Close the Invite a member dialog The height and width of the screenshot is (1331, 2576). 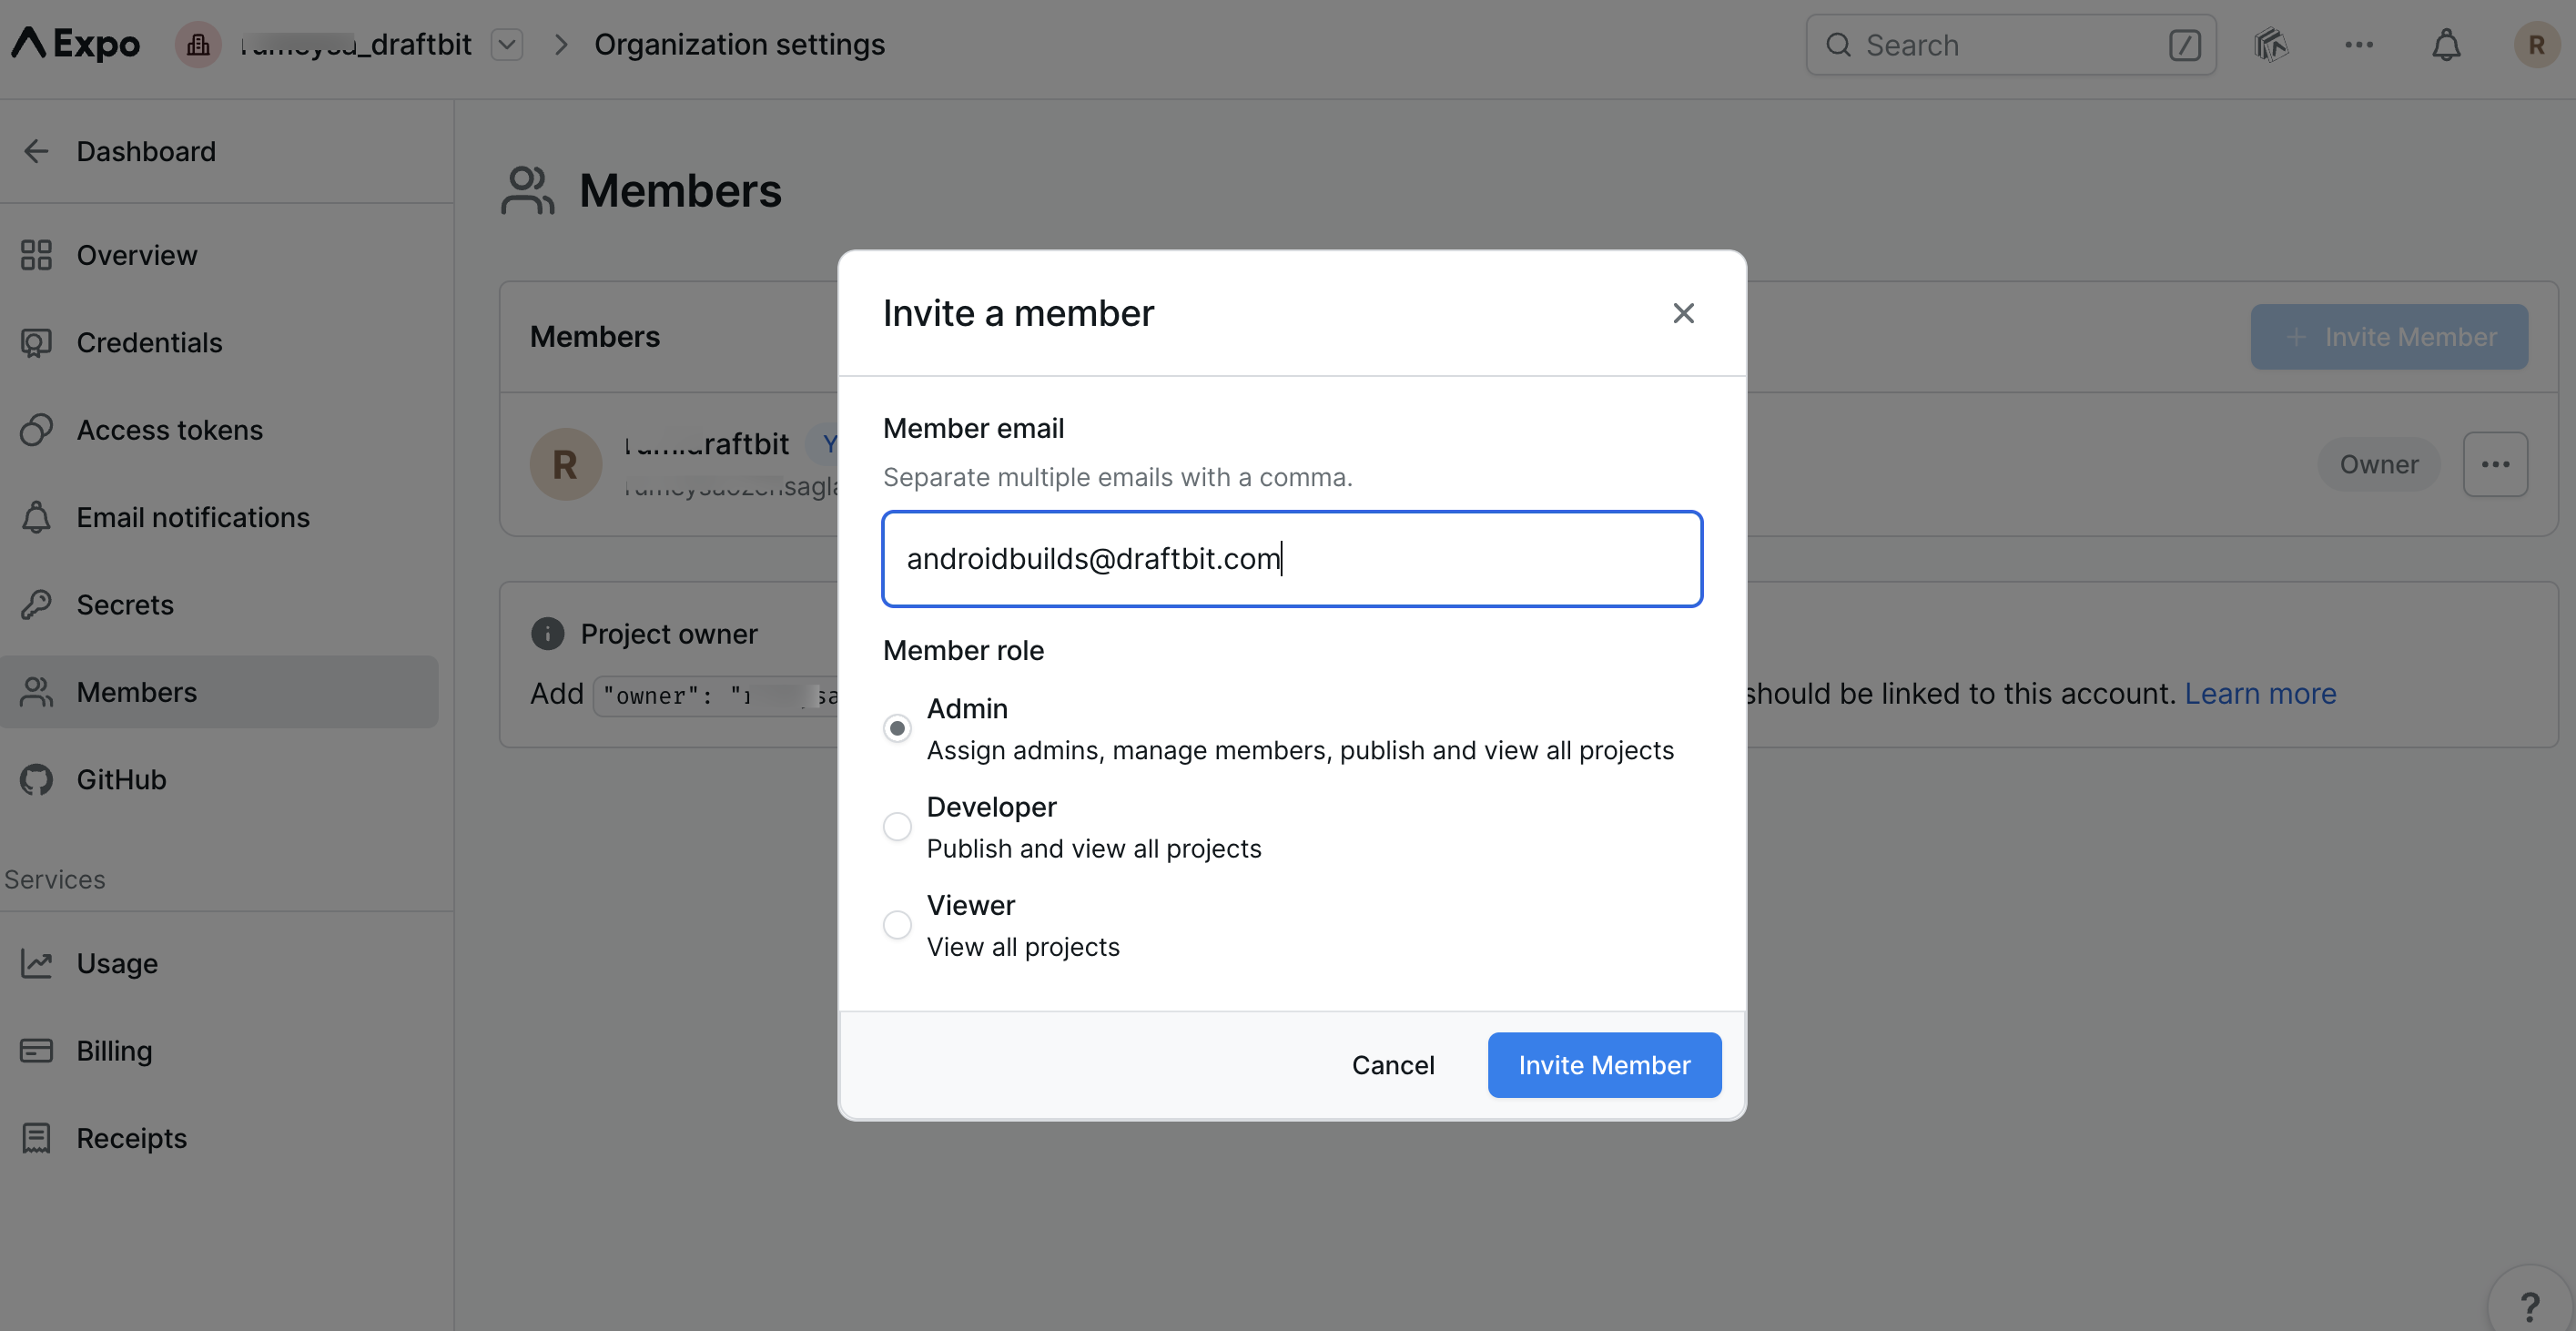(x=1683, y=313)
